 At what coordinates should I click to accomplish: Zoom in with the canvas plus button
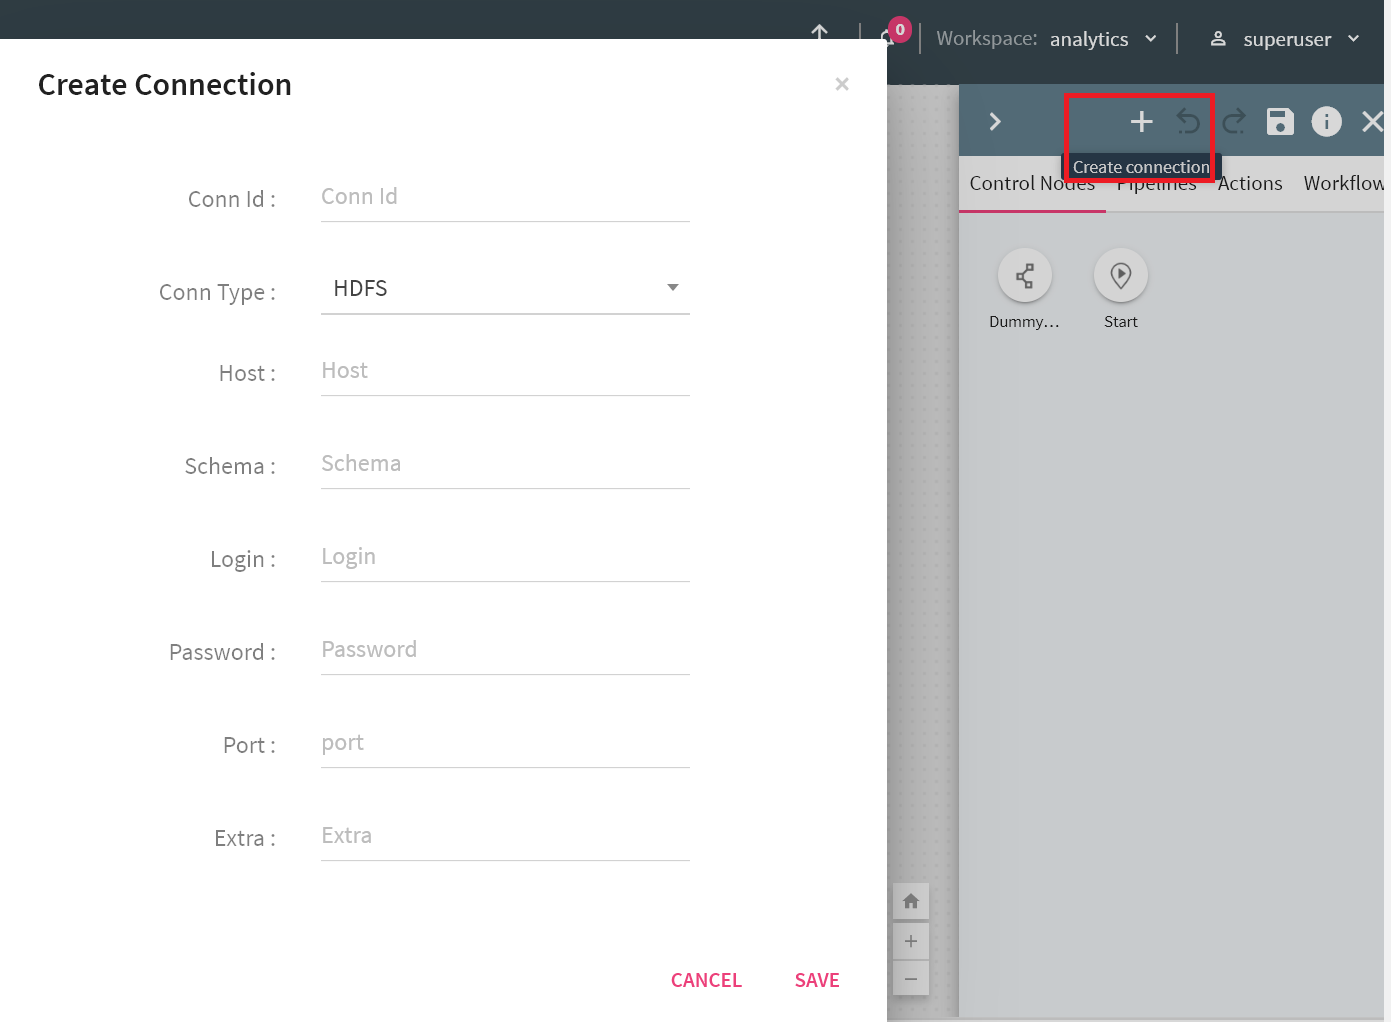(911, 941)
